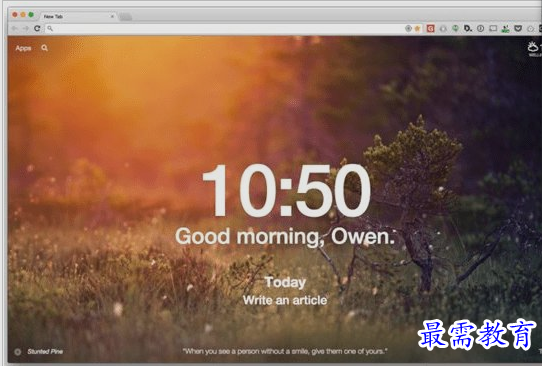Click the browser forward arrow

pos(26,28)
